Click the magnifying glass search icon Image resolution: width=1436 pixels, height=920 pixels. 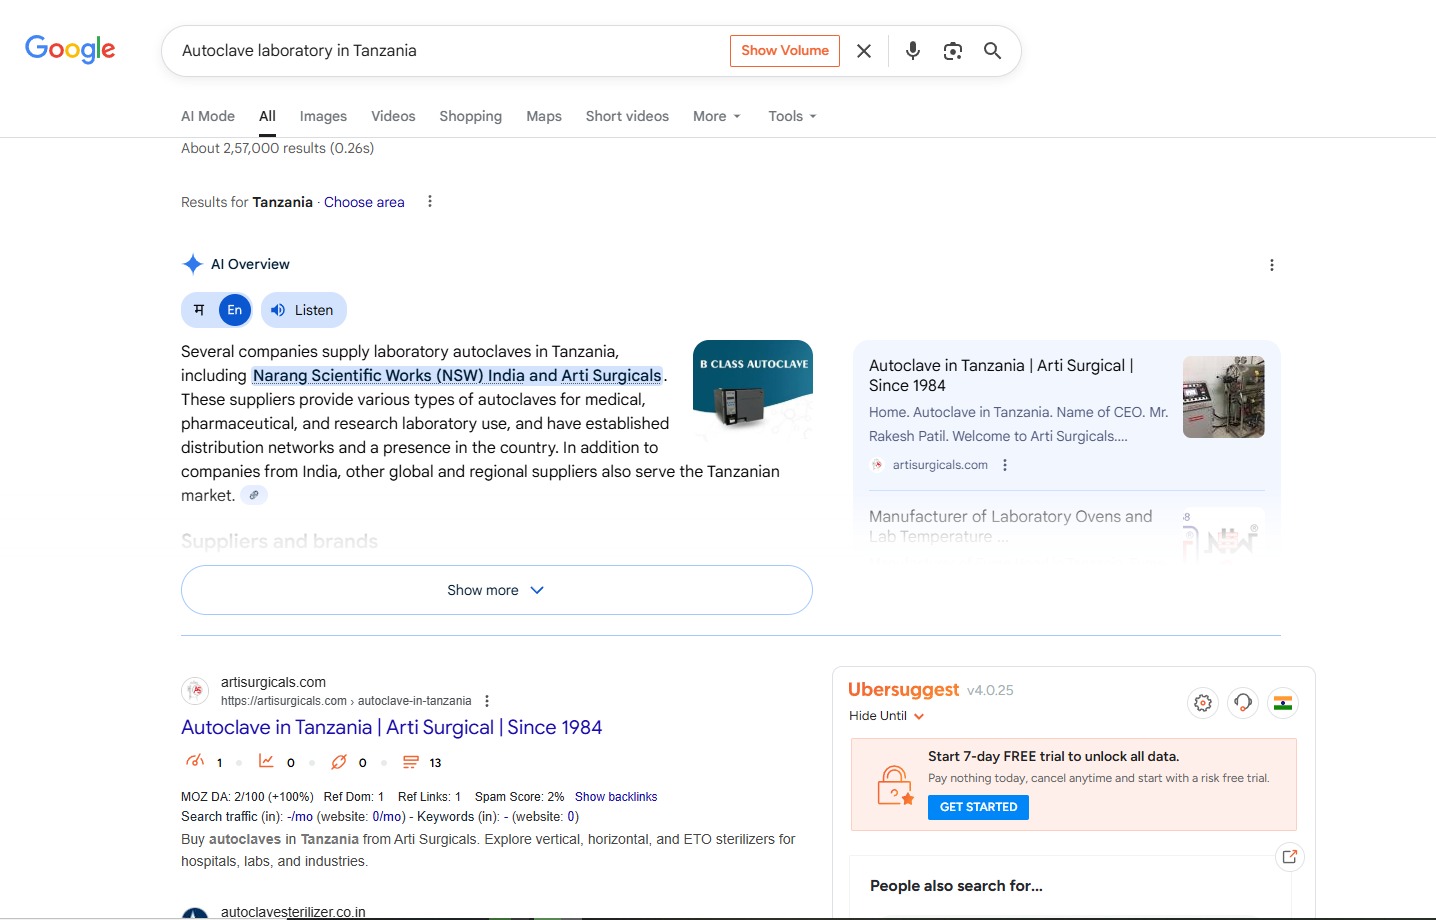[992, 51]
